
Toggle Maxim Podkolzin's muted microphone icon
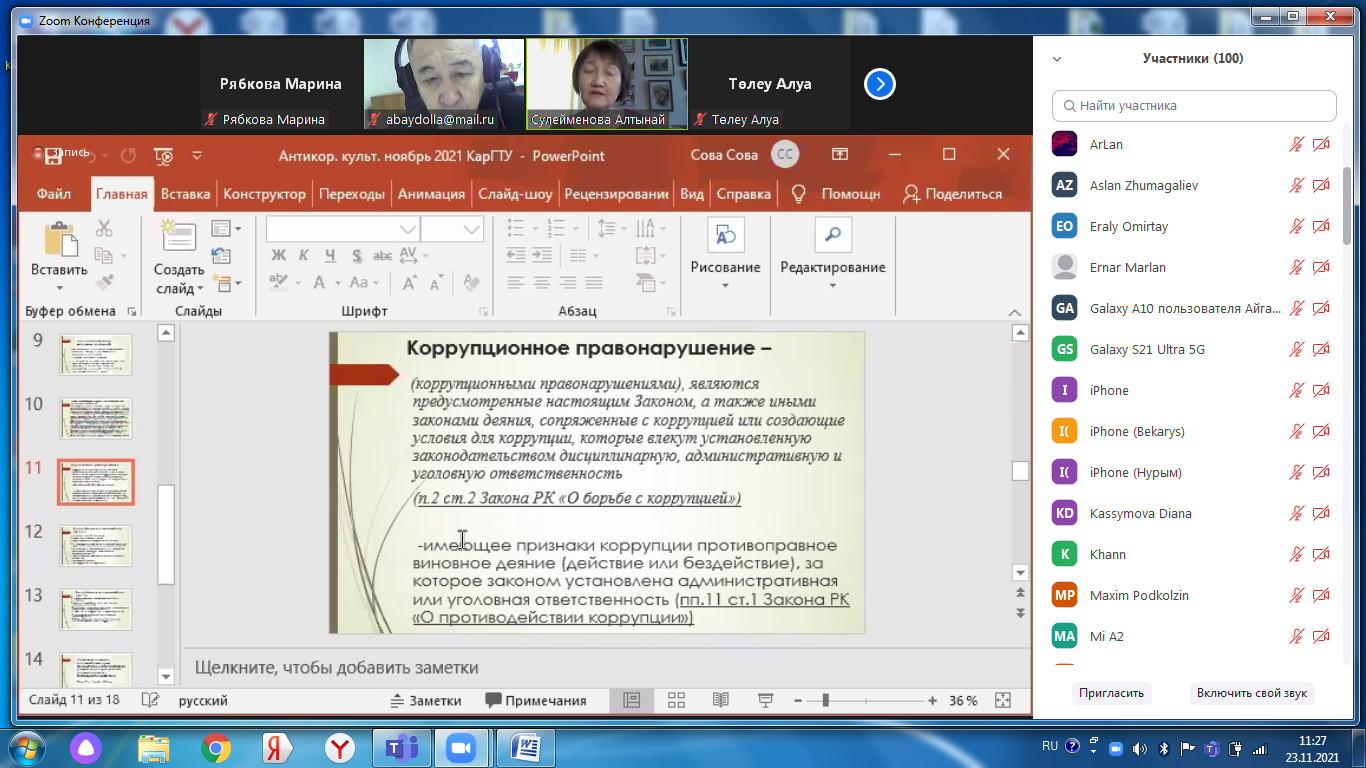point(1297,595)
